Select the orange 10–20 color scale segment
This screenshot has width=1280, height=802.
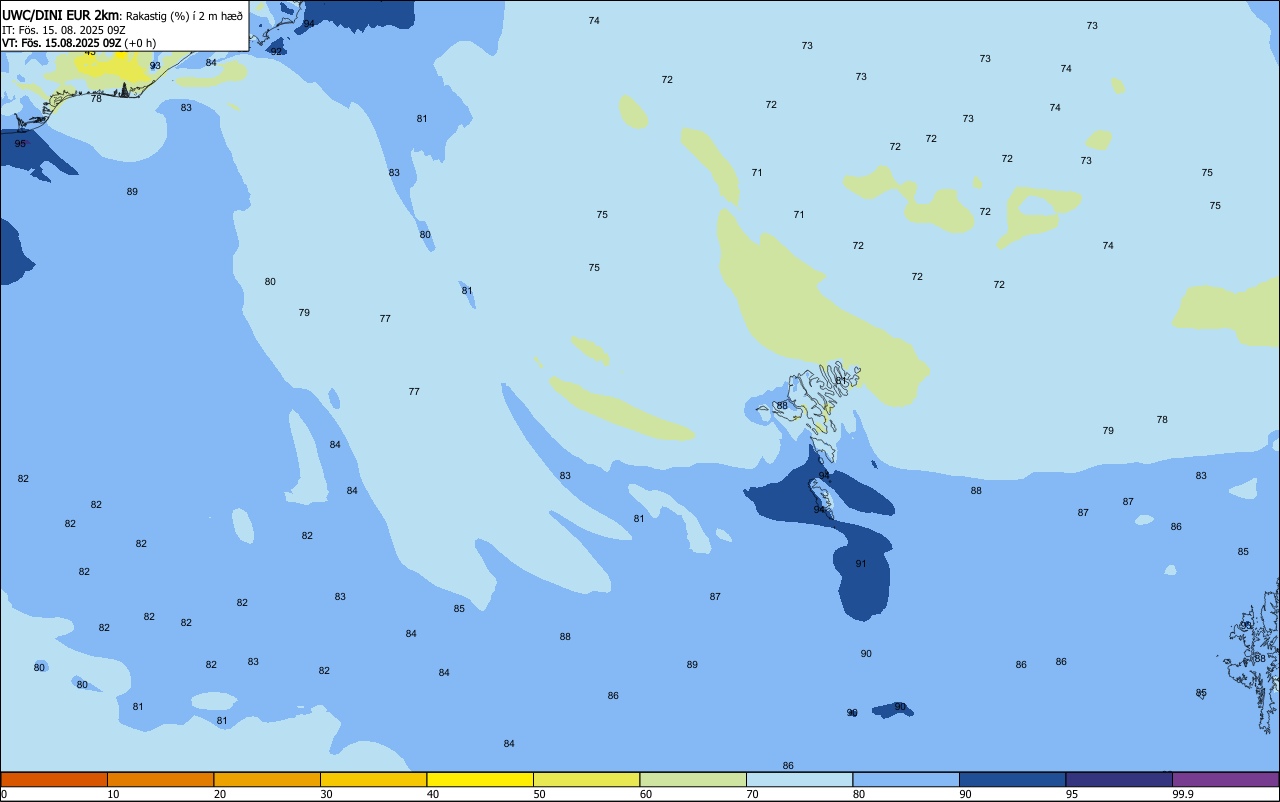point(160,779)
